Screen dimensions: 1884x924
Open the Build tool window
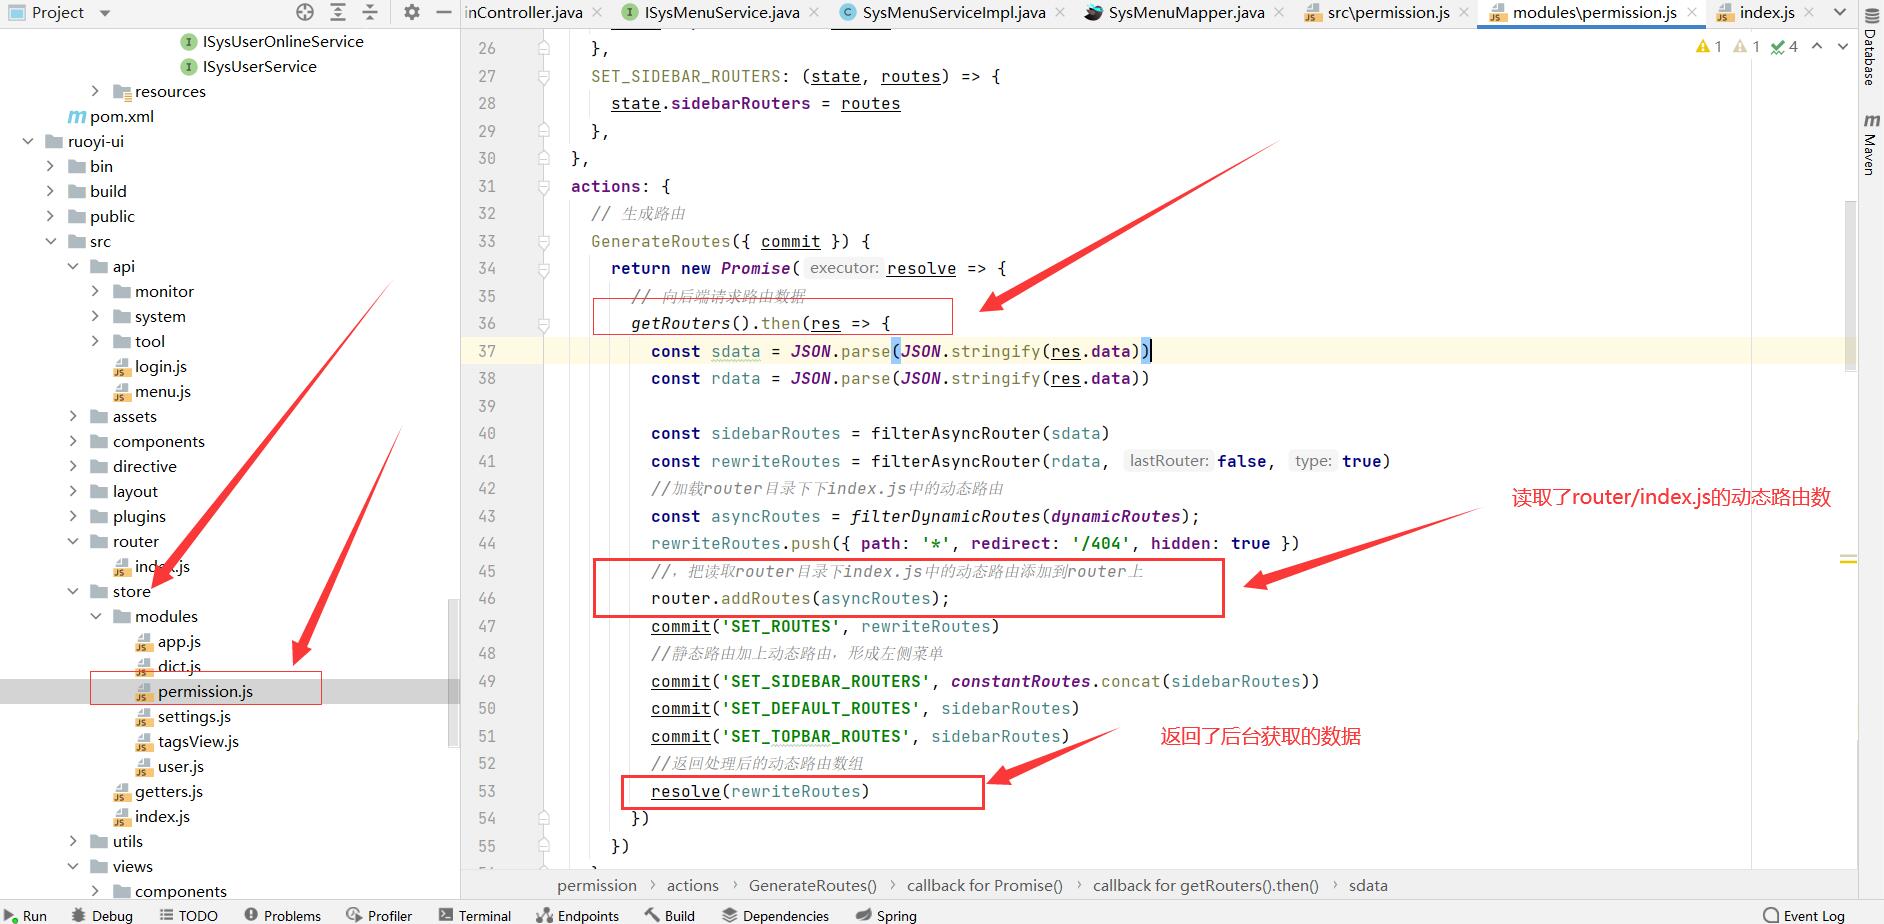(670, 915)
